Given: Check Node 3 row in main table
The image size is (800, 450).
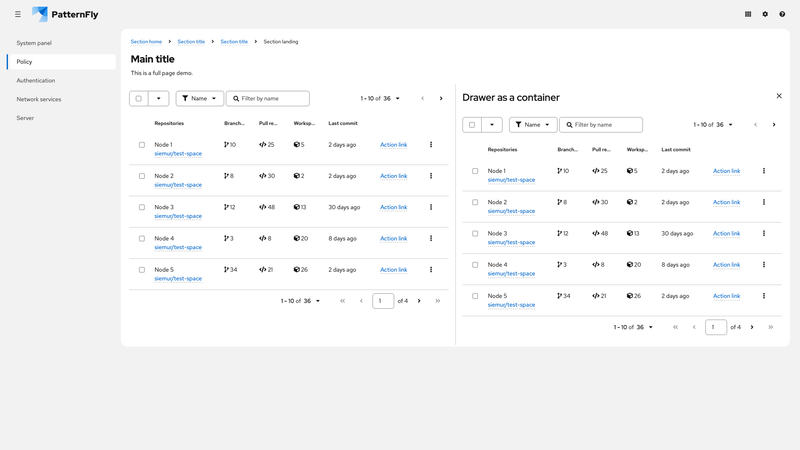Looking at the screenshot, I should pyautogui.click(x=142, y=207).
